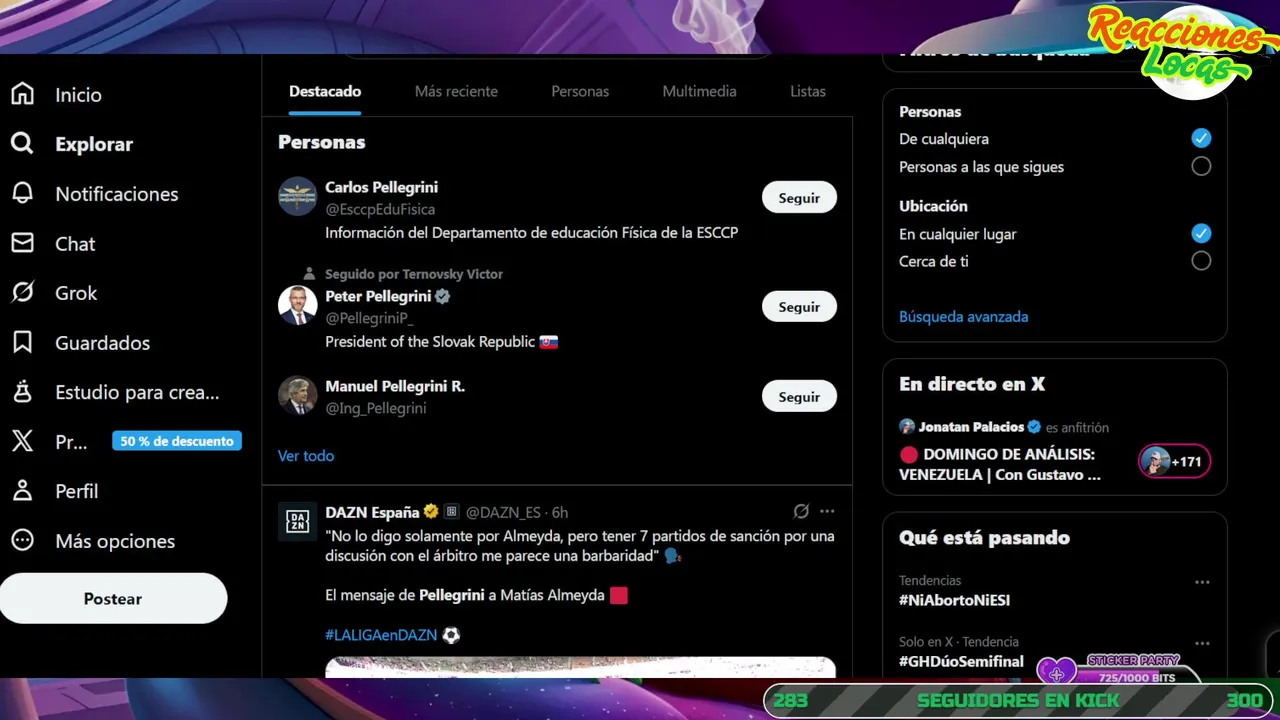Click the Sticker Party heart icon

(1056, 673)
